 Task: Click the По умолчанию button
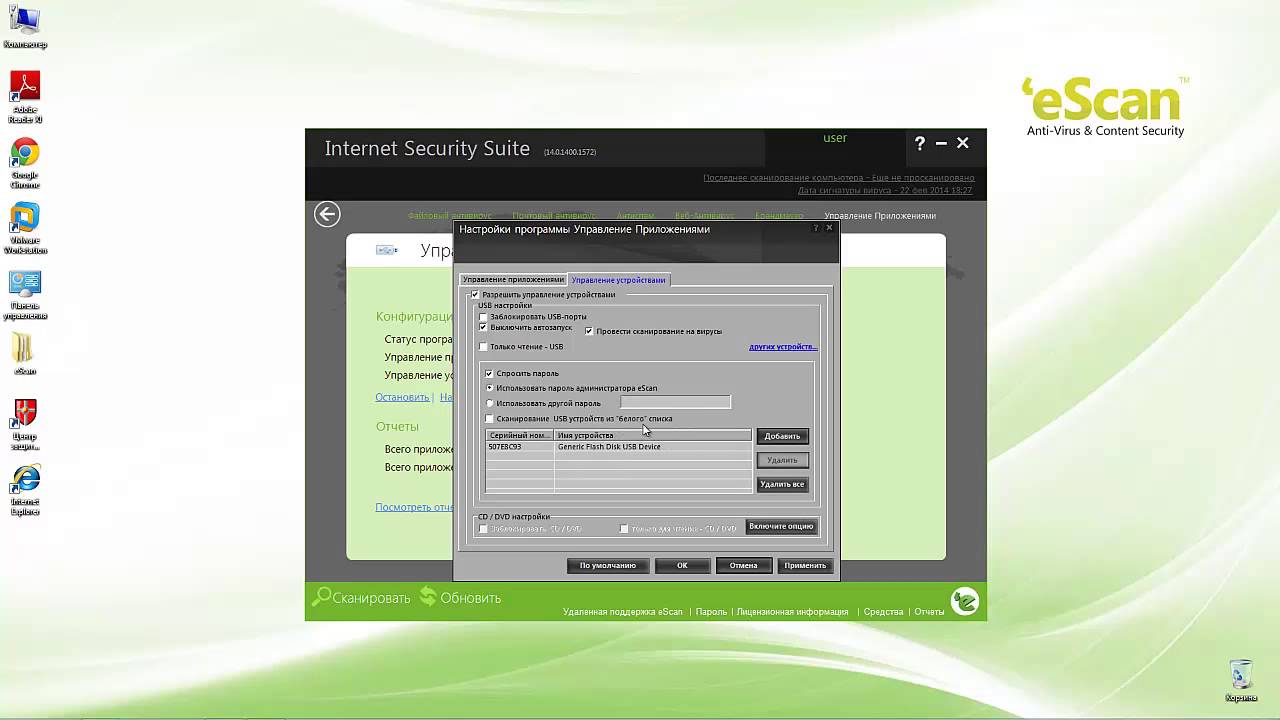coord(608,565)
